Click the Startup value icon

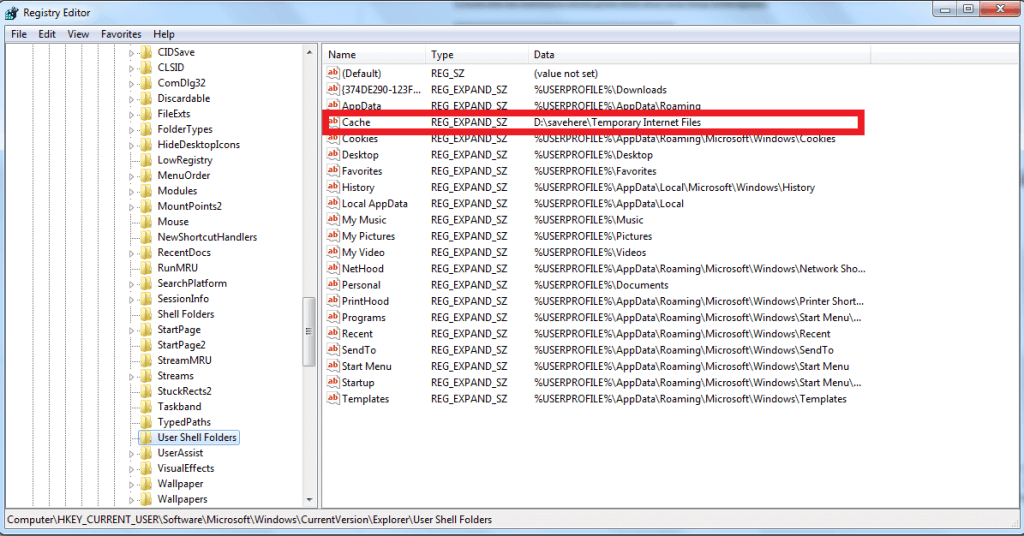click(x=333, y=383)
